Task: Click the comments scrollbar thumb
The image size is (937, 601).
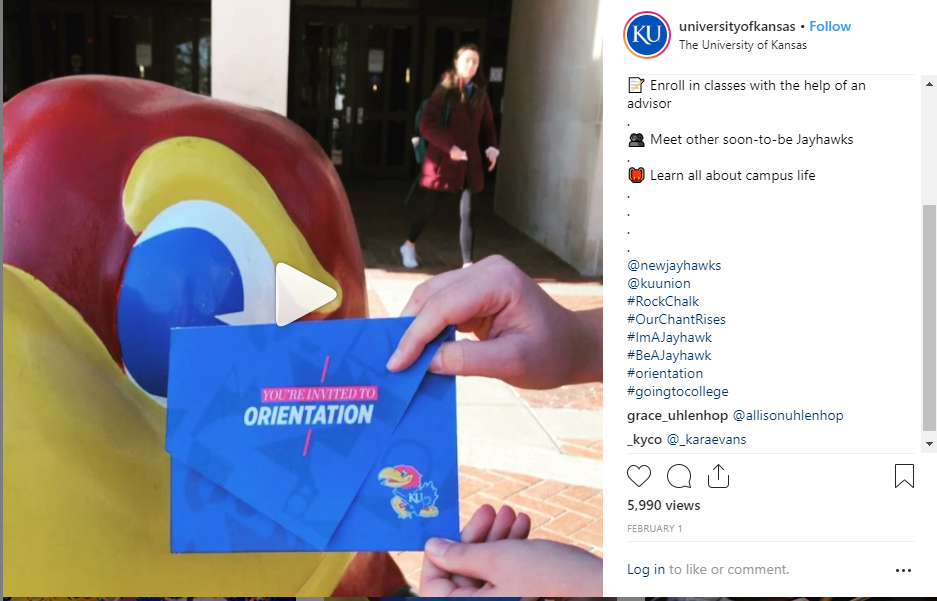Action: [929, 318]
